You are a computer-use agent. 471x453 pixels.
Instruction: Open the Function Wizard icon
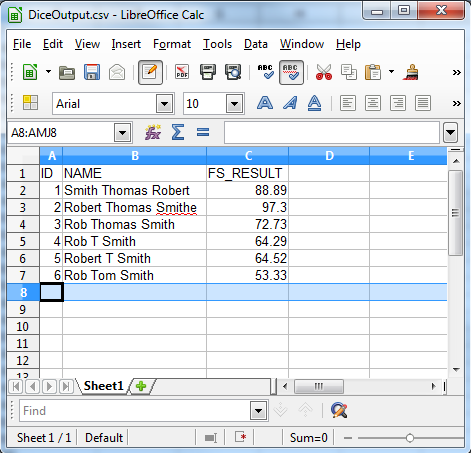tap(153, 133)
